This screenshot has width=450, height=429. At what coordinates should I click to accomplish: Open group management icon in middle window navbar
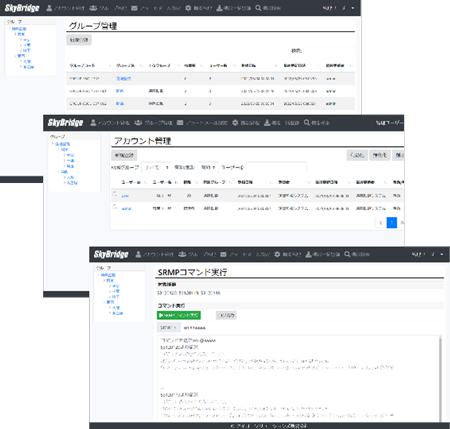coord(138,123)
